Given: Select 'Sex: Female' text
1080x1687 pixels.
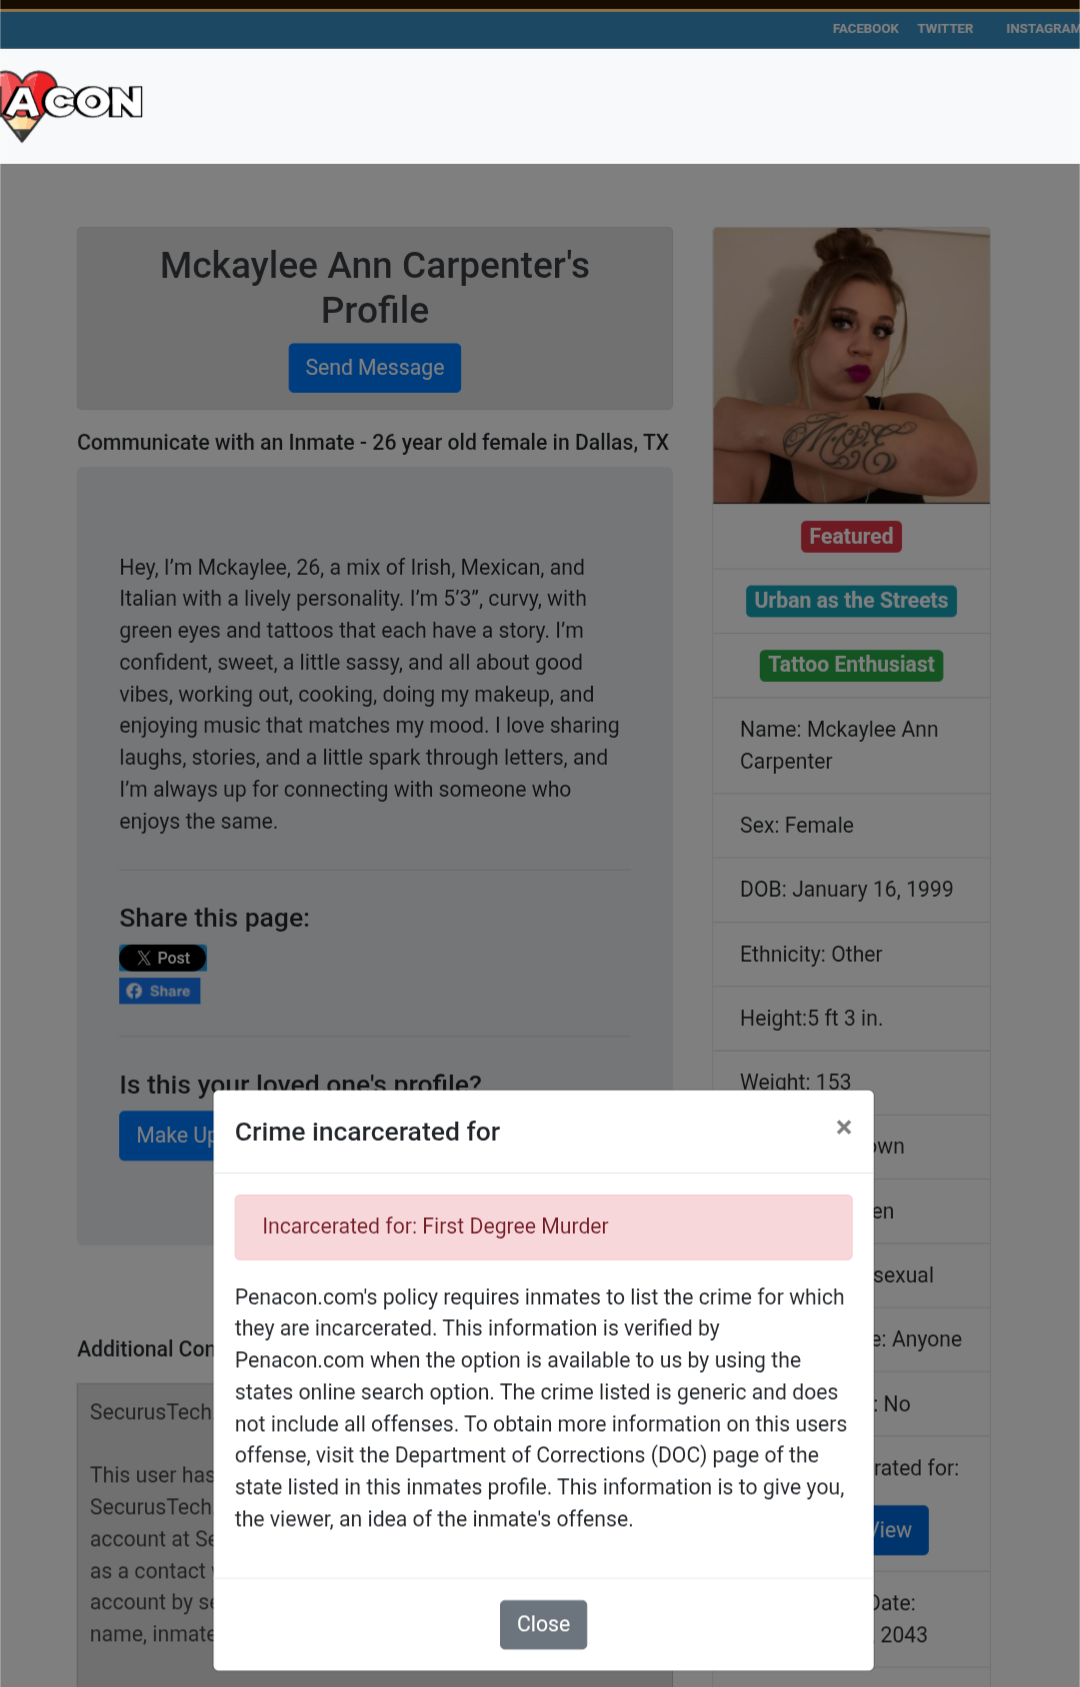Looking at the screenshot, I should pos(797,826).
